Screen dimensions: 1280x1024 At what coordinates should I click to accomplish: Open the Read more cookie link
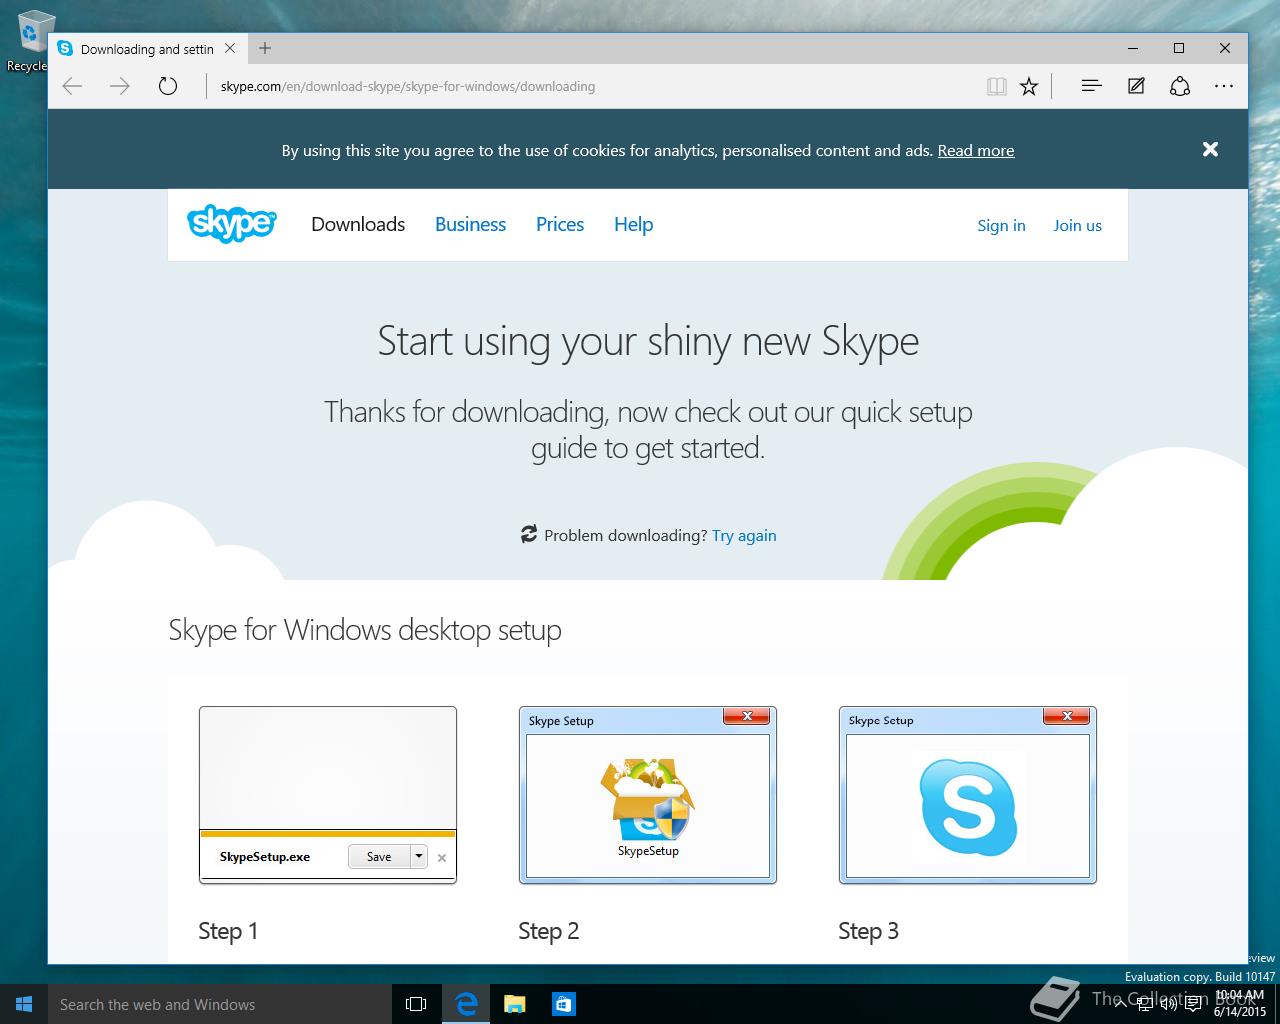click(x=976, y=150)
